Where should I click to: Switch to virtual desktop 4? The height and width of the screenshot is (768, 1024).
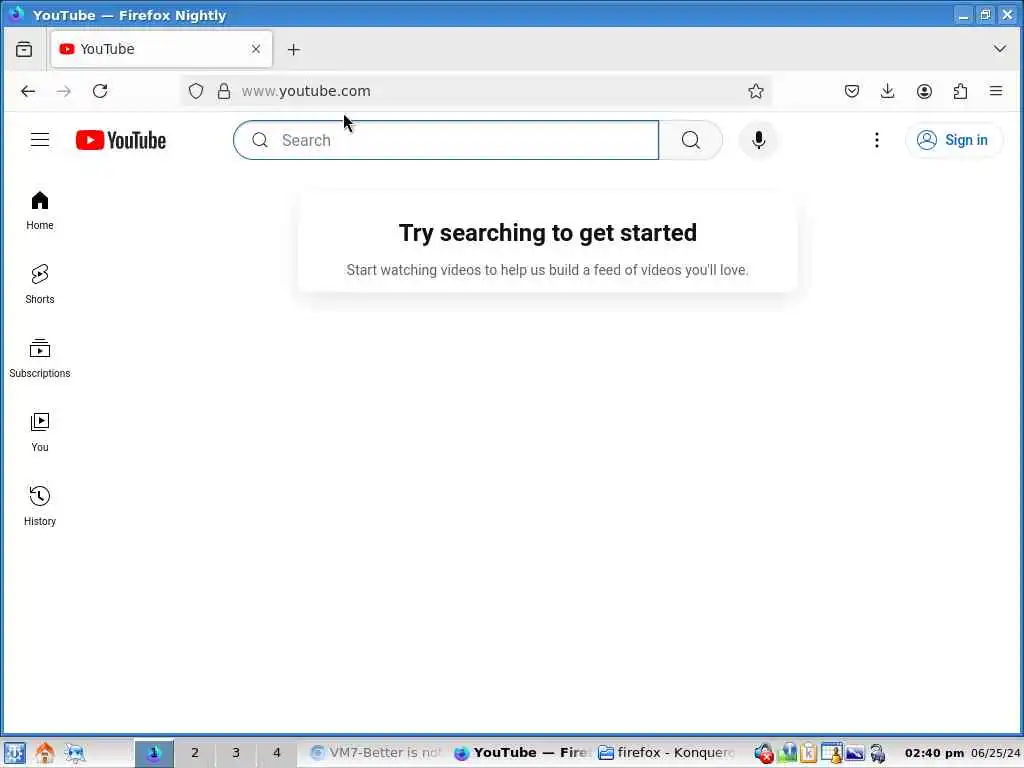coord(276,753)
